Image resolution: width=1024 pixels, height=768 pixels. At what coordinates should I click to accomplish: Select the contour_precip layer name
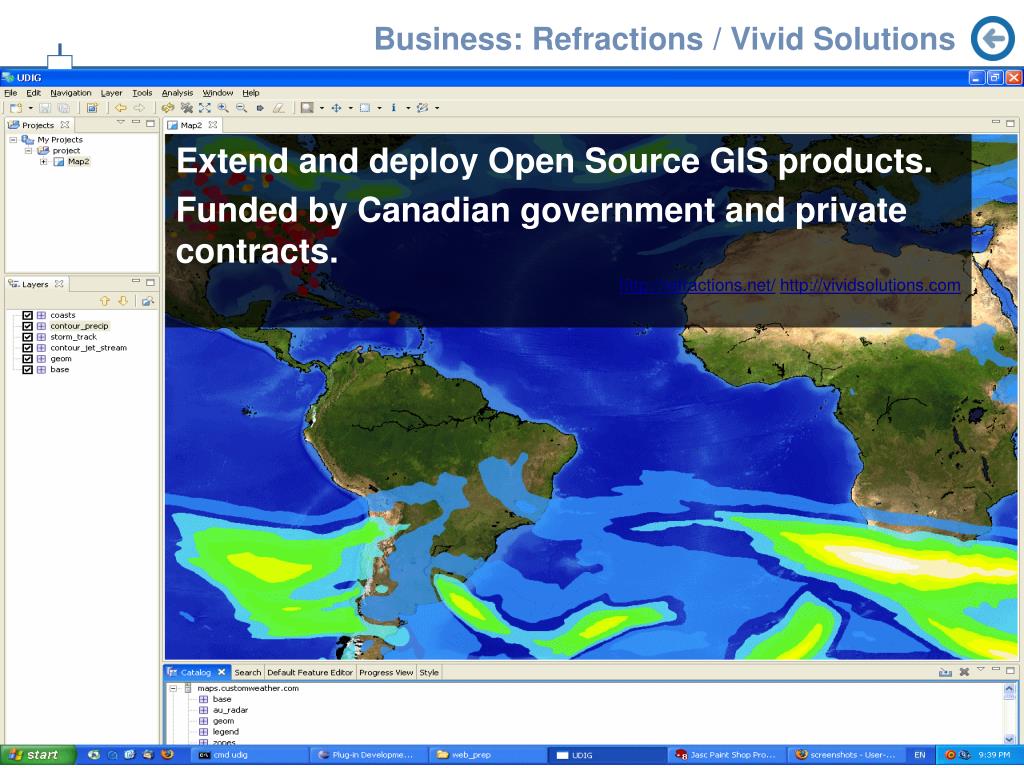click(79, 326)
